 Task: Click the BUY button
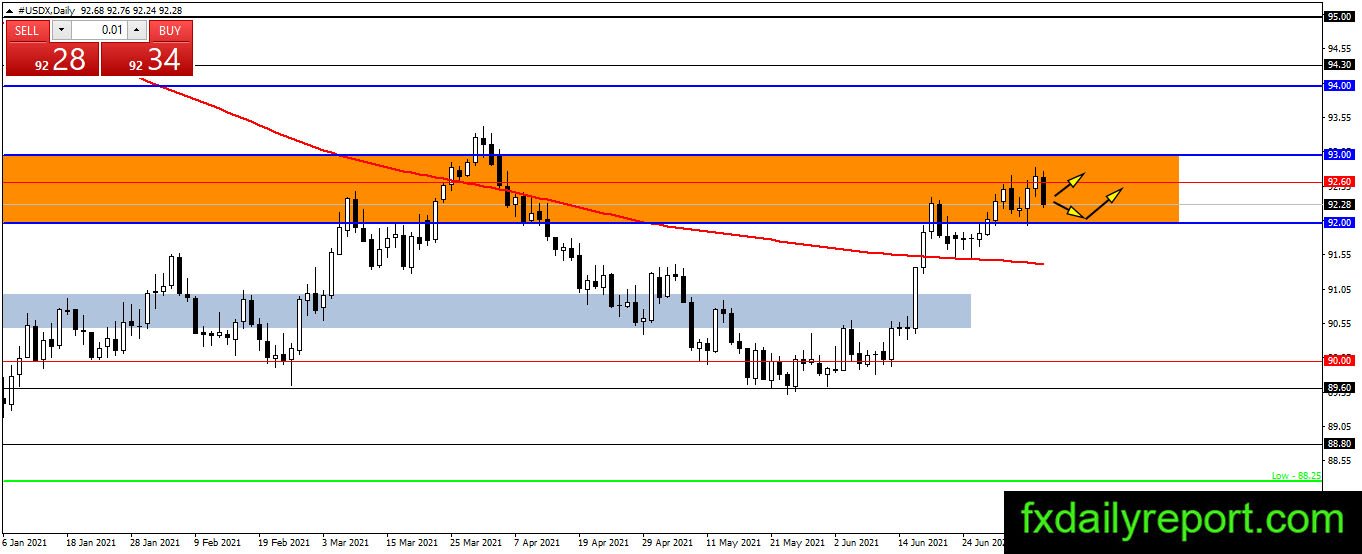(x=171, y=31)
